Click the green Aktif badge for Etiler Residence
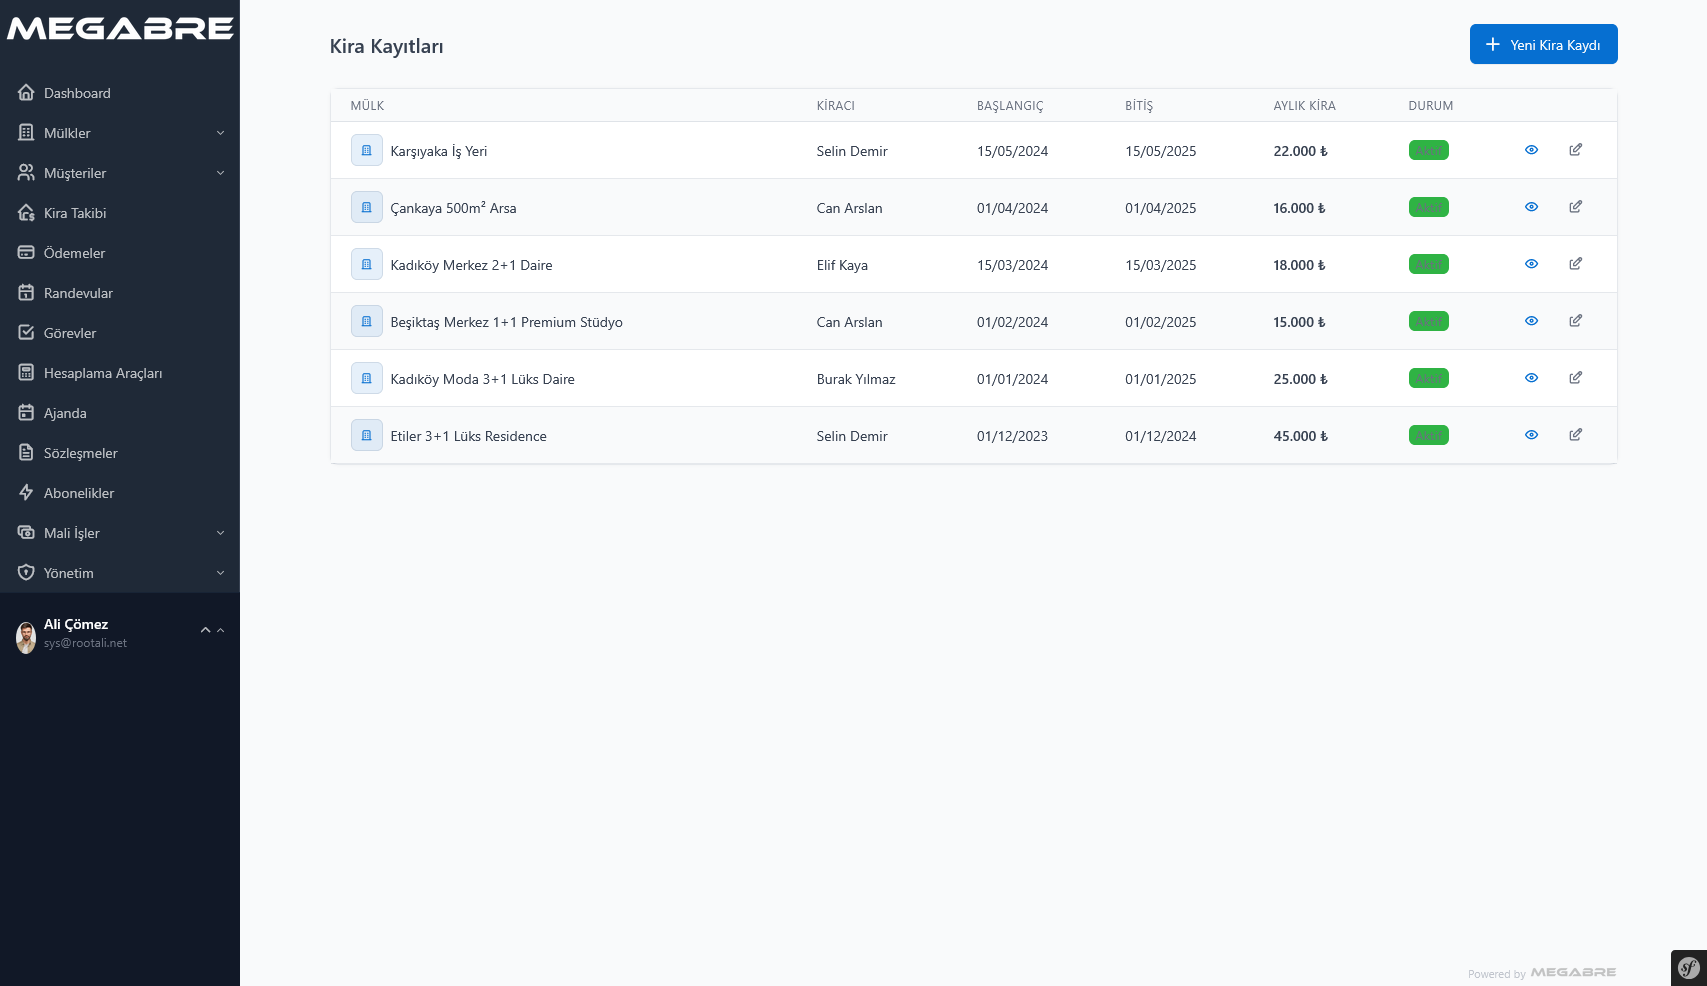Screen dimensions: 1707x986 (1428, 435)
